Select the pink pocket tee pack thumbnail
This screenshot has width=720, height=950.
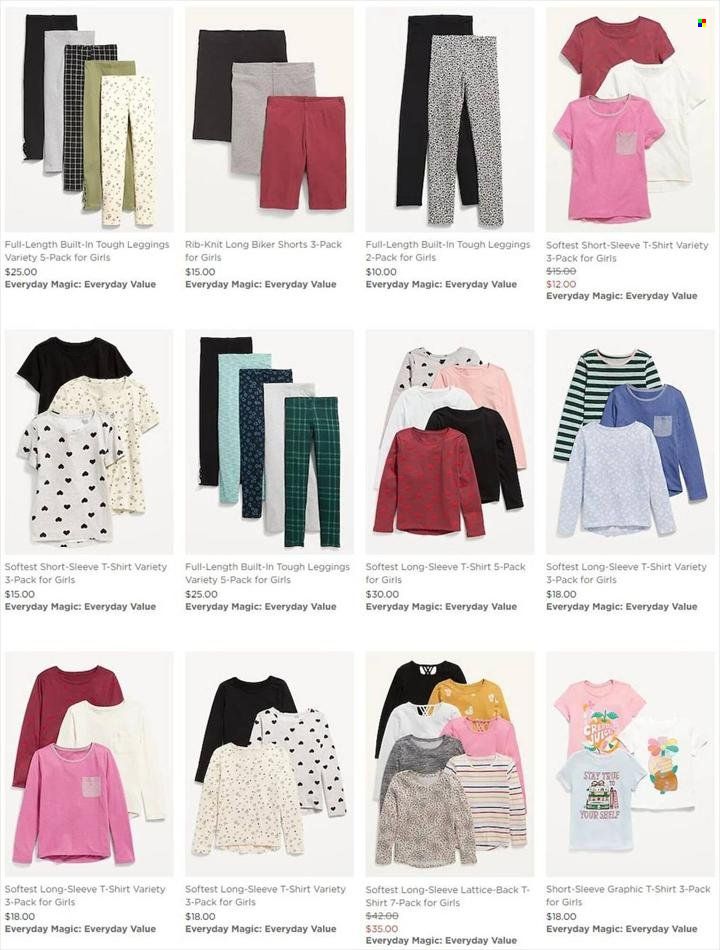pyautogui.click(x=630, y=120)
